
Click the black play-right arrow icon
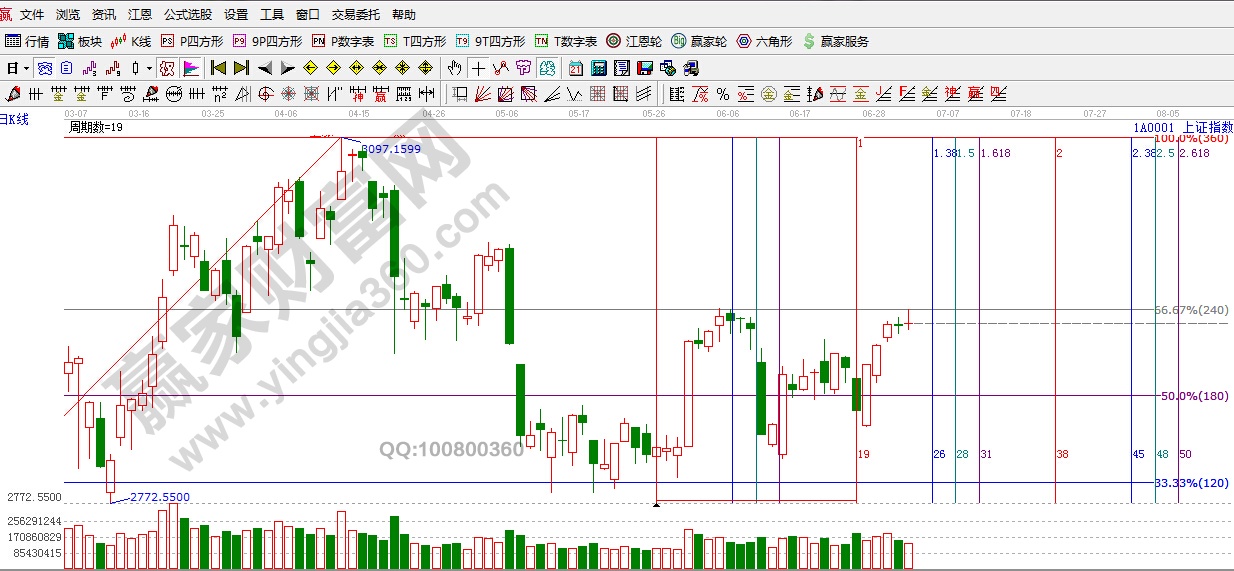point(287,69)
